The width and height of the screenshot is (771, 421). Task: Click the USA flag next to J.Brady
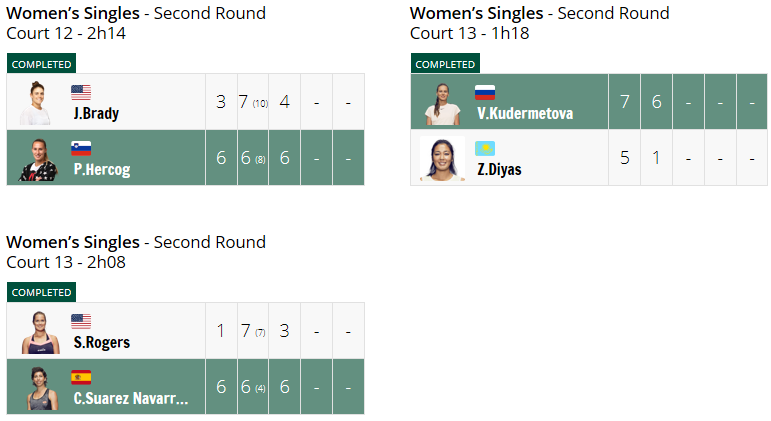point(81,92)
